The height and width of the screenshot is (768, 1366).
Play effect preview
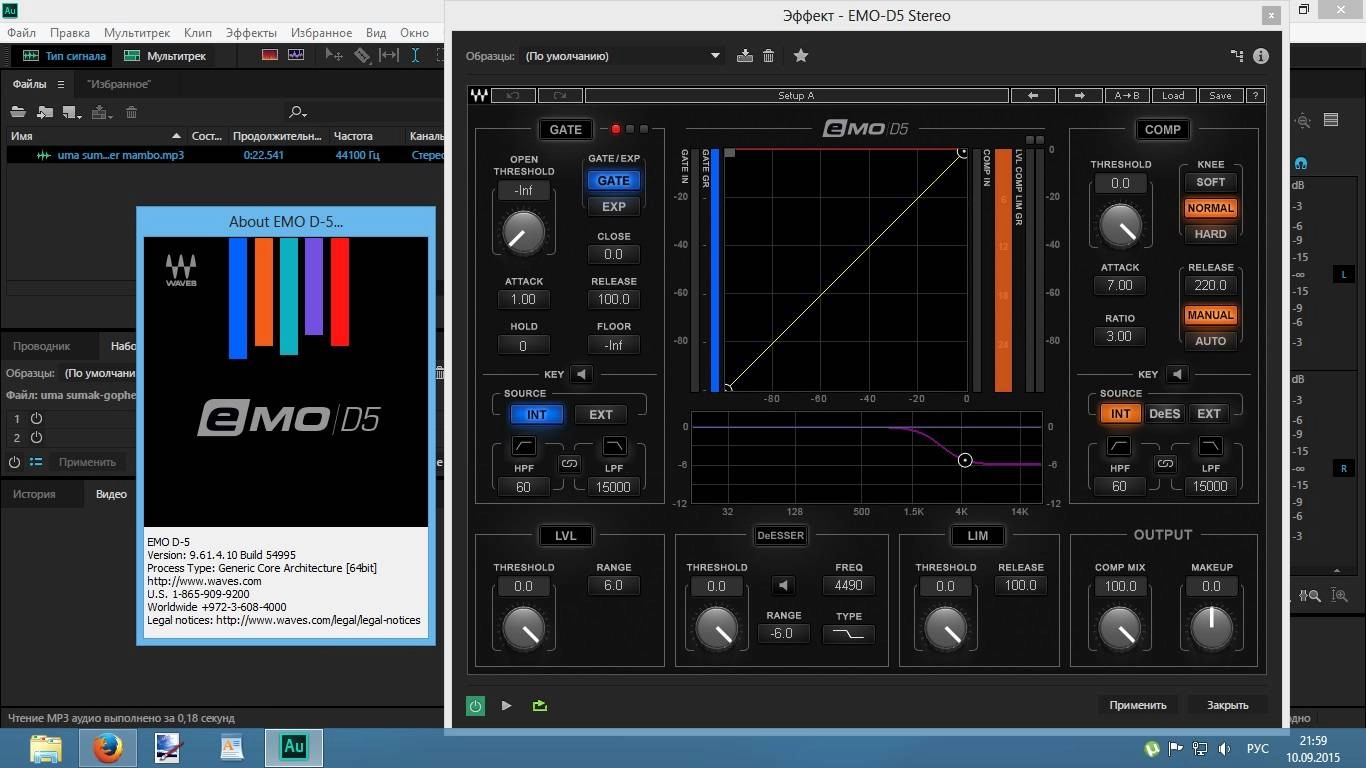(x=506, y=705)
